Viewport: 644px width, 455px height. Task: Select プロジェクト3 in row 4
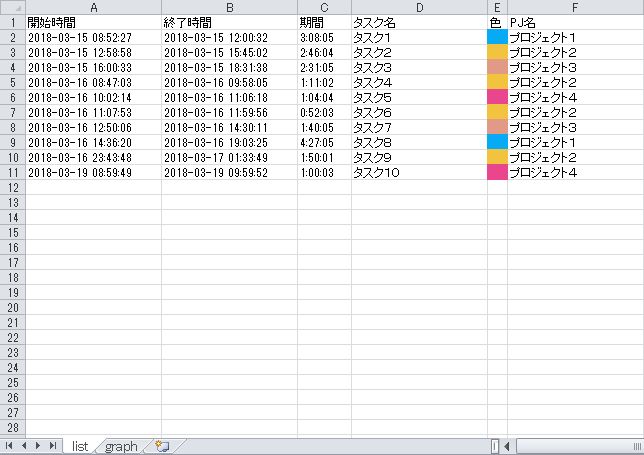(x=575, y=67)
